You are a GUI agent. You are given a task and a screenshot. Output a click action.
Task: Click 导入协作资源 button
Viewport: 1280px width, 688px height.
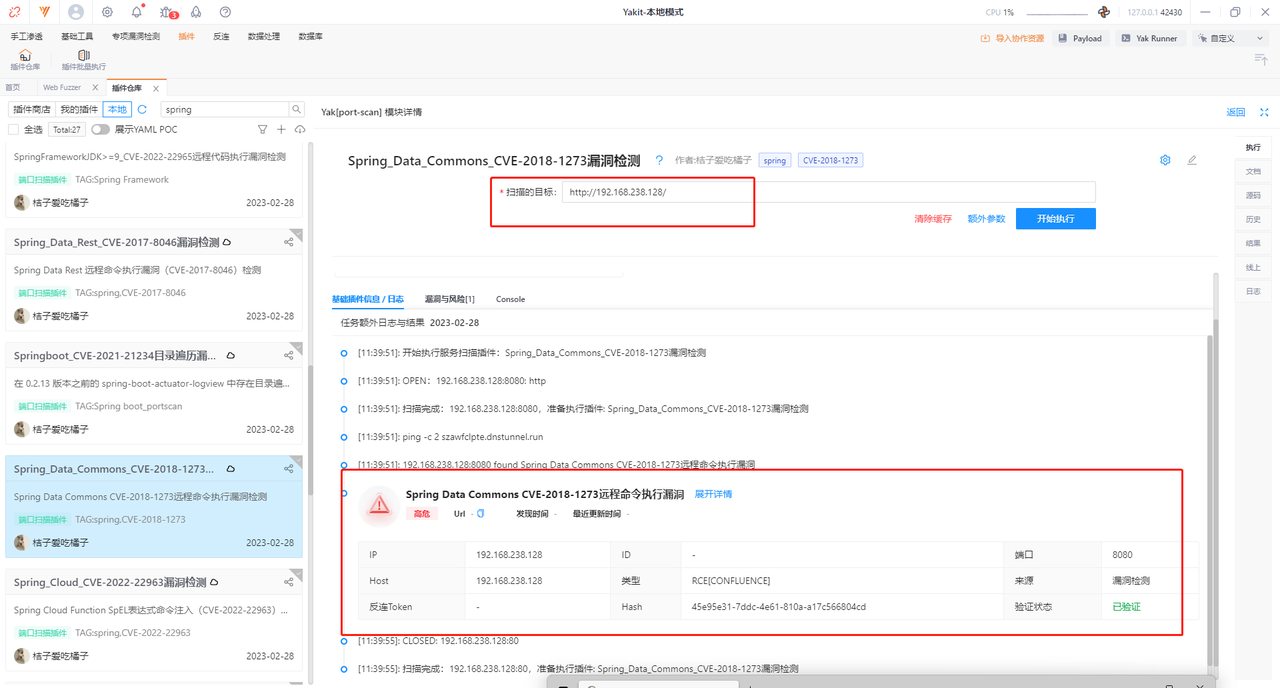point(1012,38)
